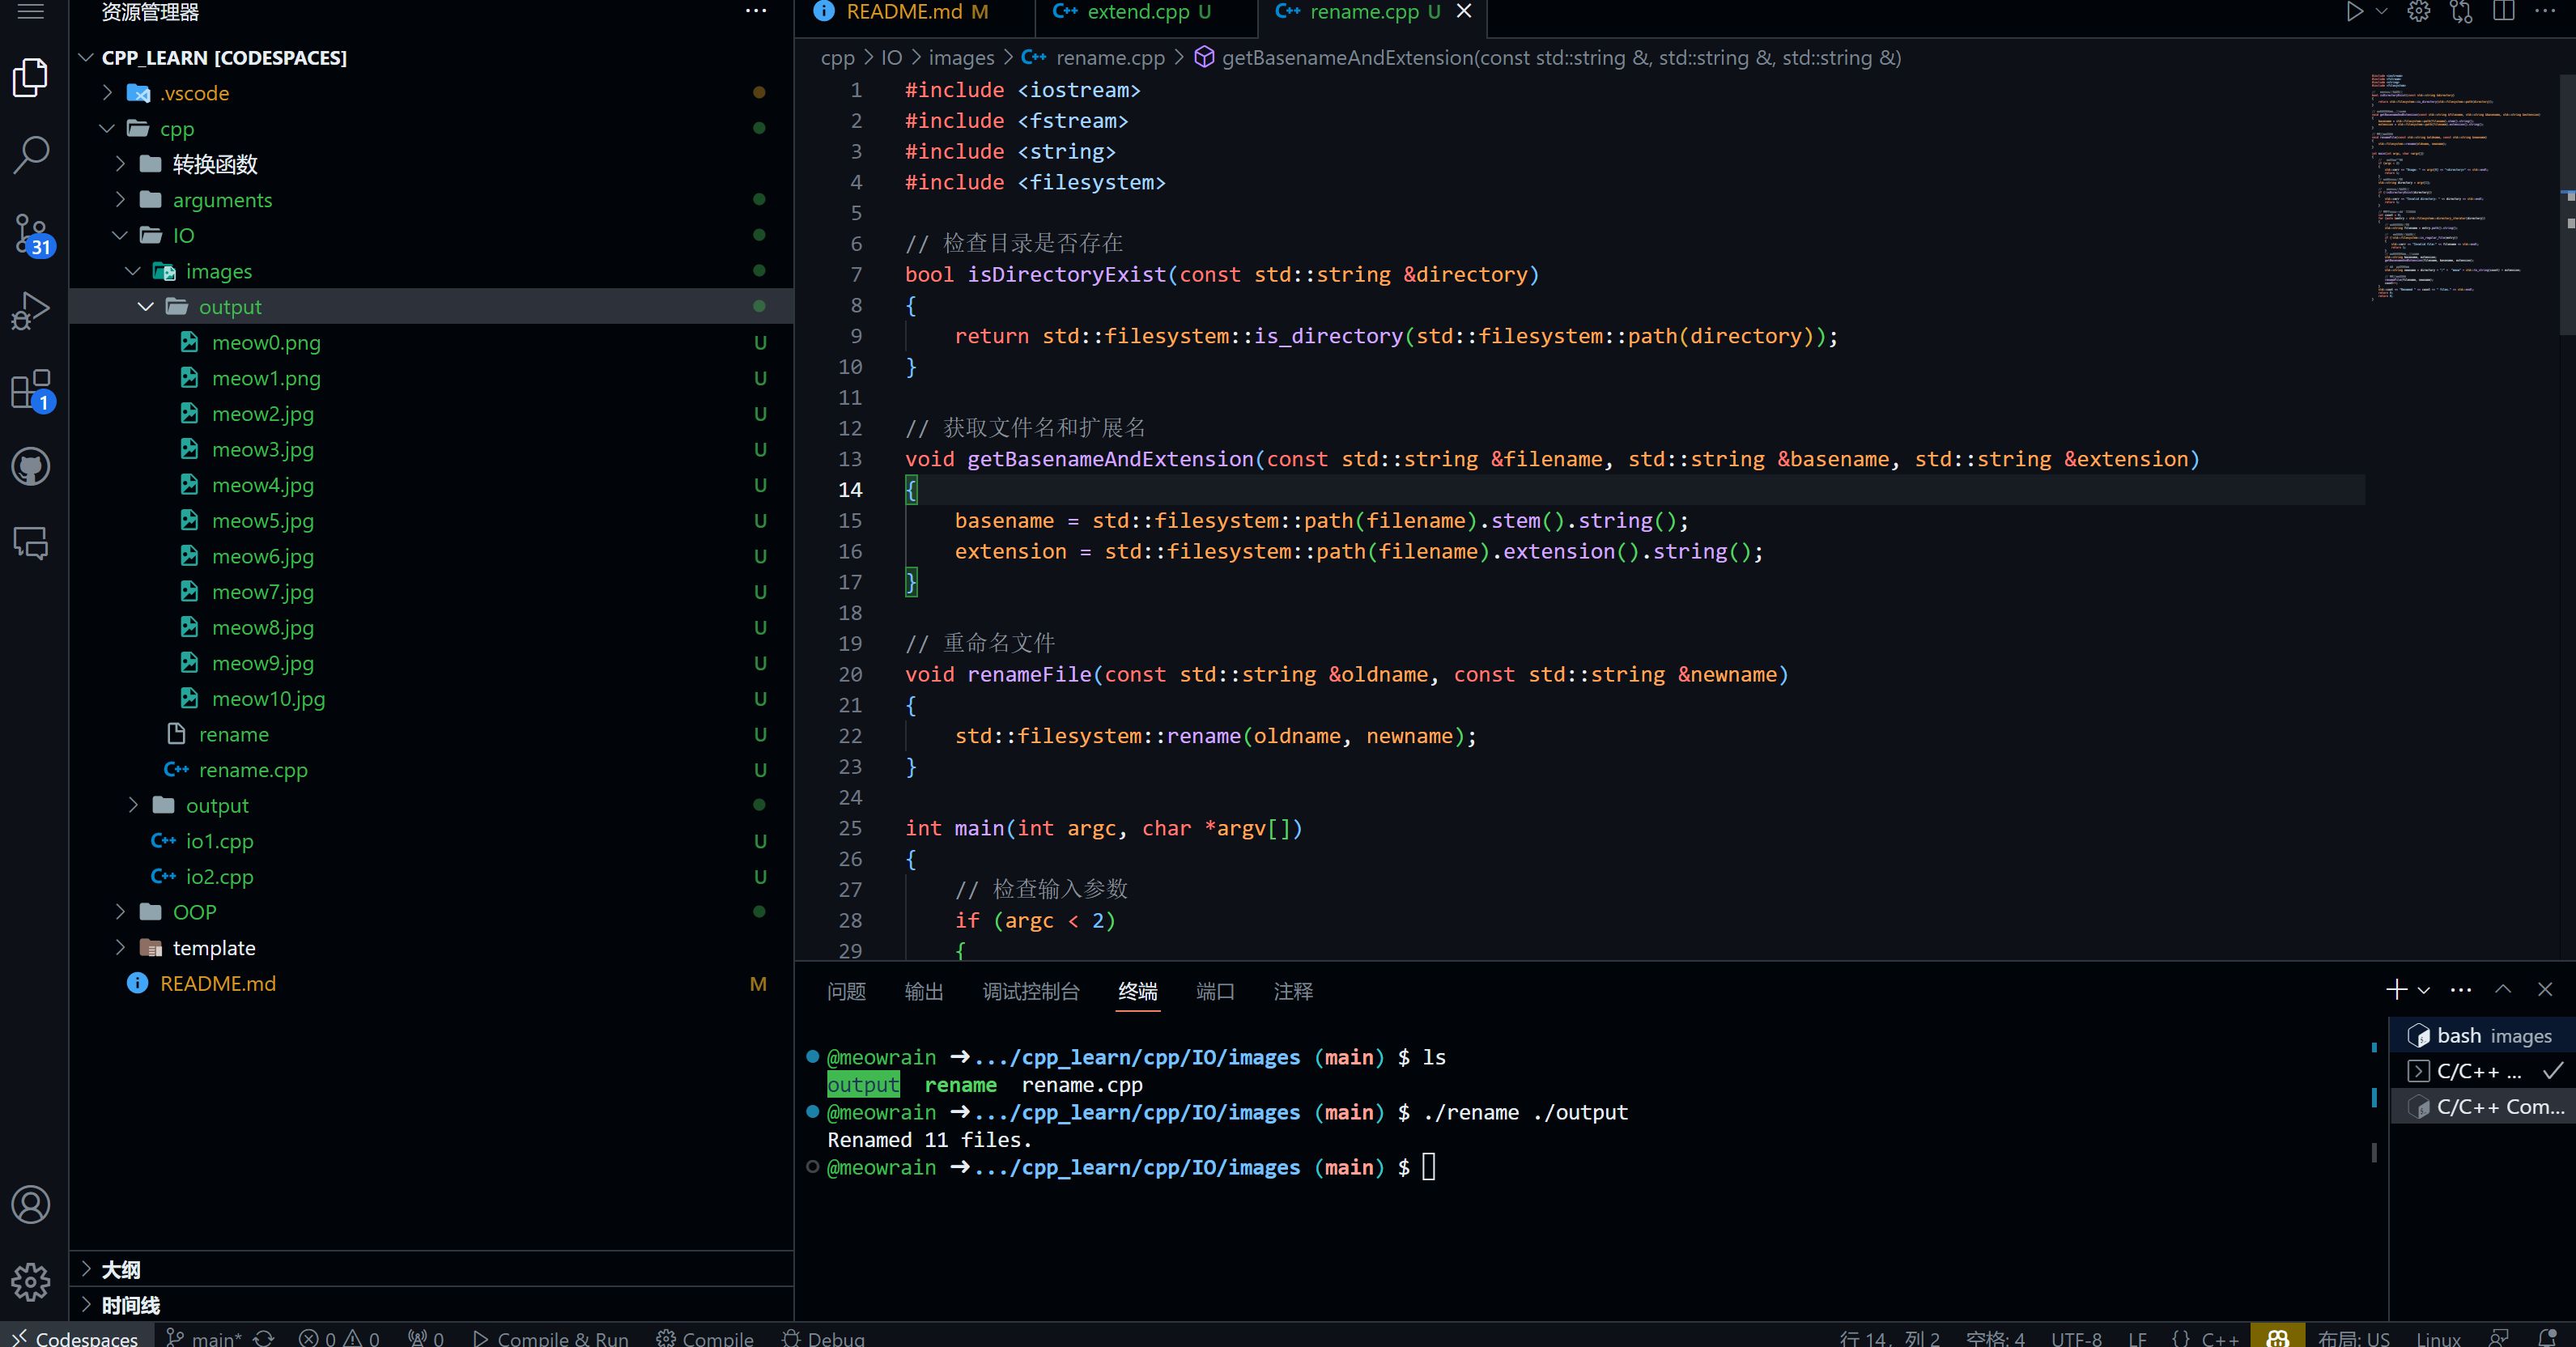The width and height of the screenshot is (2576, 1347).
Task: Toggle split editor layout icon
Action: tap(2503, 12)
